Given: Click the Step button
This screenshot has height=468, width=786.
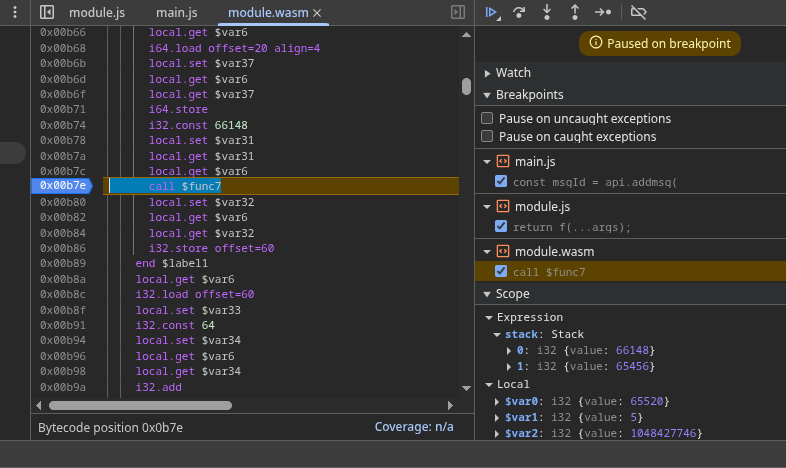Looking at the screenshot, I should click(x=603, y=12).
